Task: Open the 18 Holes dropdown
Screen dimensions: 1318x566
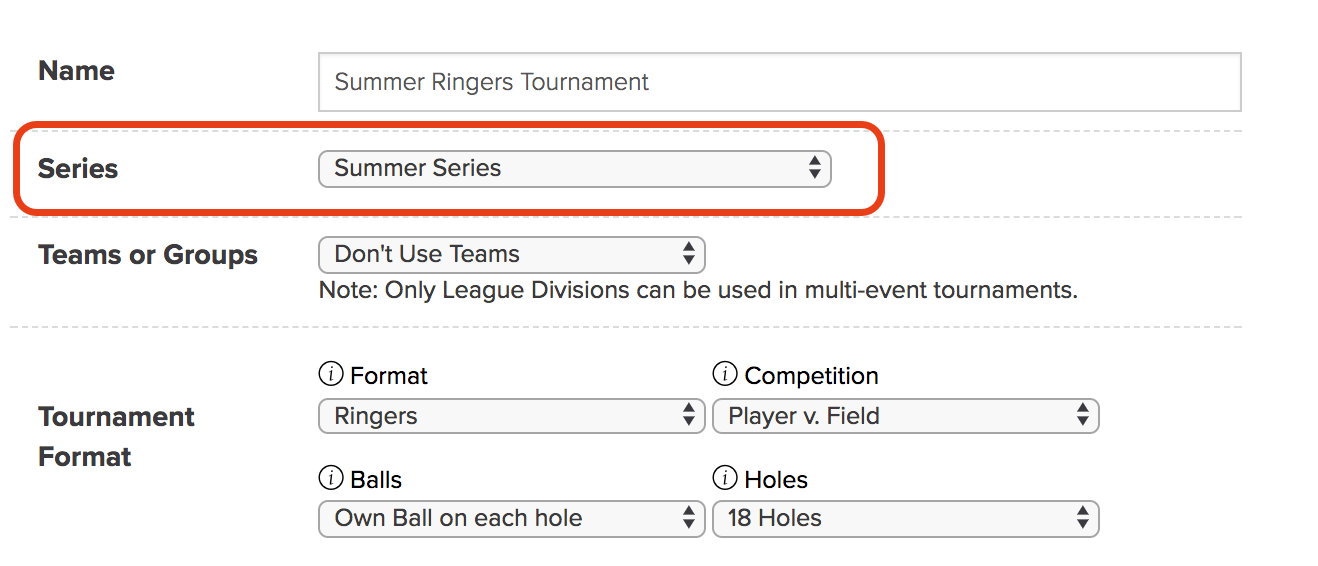Action: pyautogui.click(x=906, y=518)
